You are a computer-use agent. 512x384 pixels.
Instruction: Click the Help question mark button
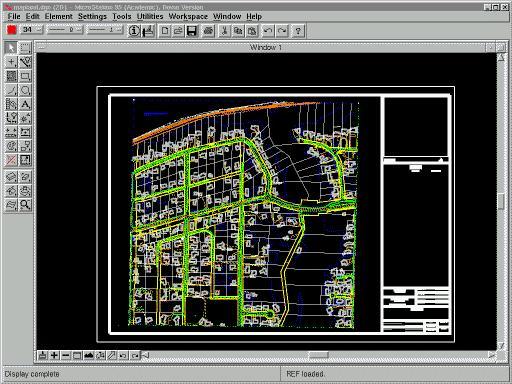coord(298,31)
